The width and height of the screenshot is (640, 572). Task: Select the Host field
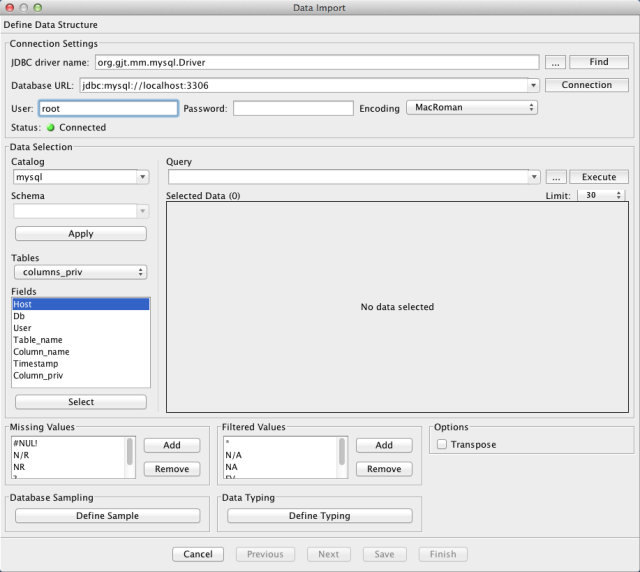tap(81, 304)
